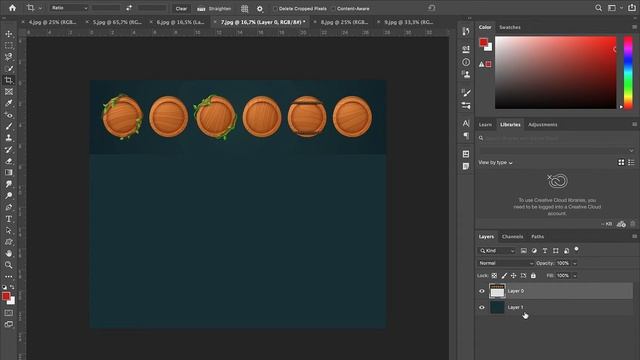Open Layers panel menu button
Image resolution: width=640 pixels, height=360 pixels.
634,236
